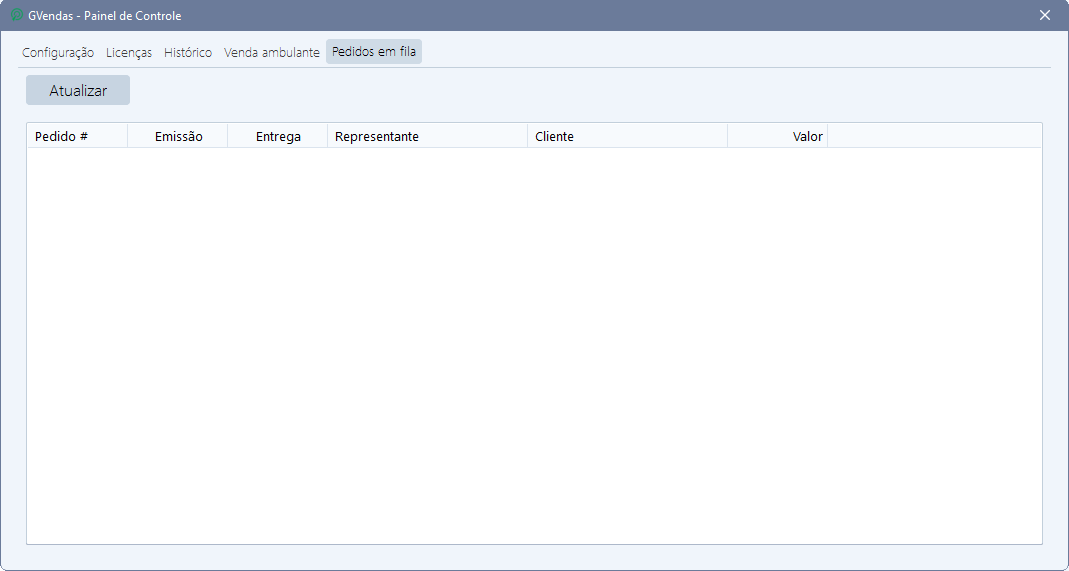Sort by the Cliente column header
The height and width of the screenshot is (571, 1069).
pyautogui.click(x=628, y=136)
